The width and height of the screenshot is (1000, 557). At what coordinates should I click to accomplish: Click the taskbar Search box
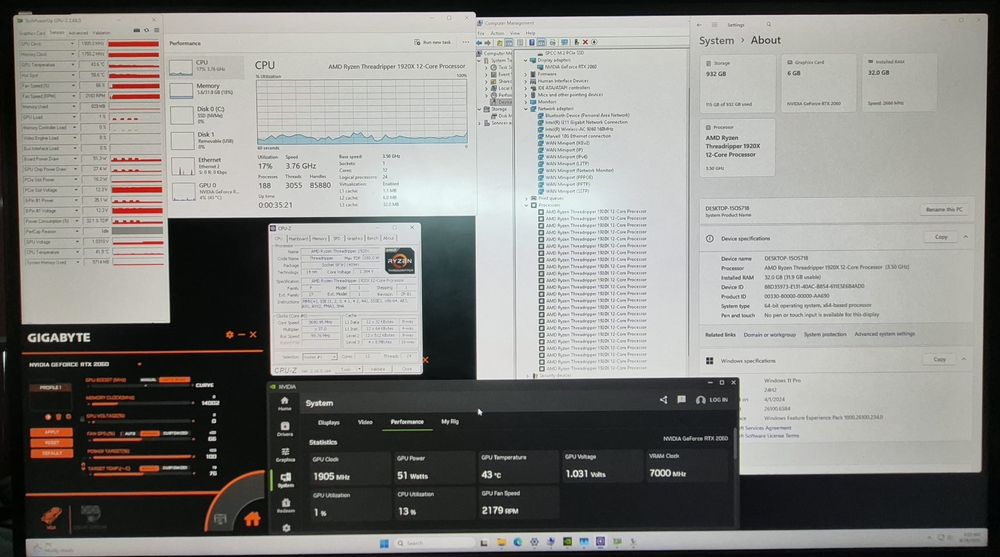point(434,543)
